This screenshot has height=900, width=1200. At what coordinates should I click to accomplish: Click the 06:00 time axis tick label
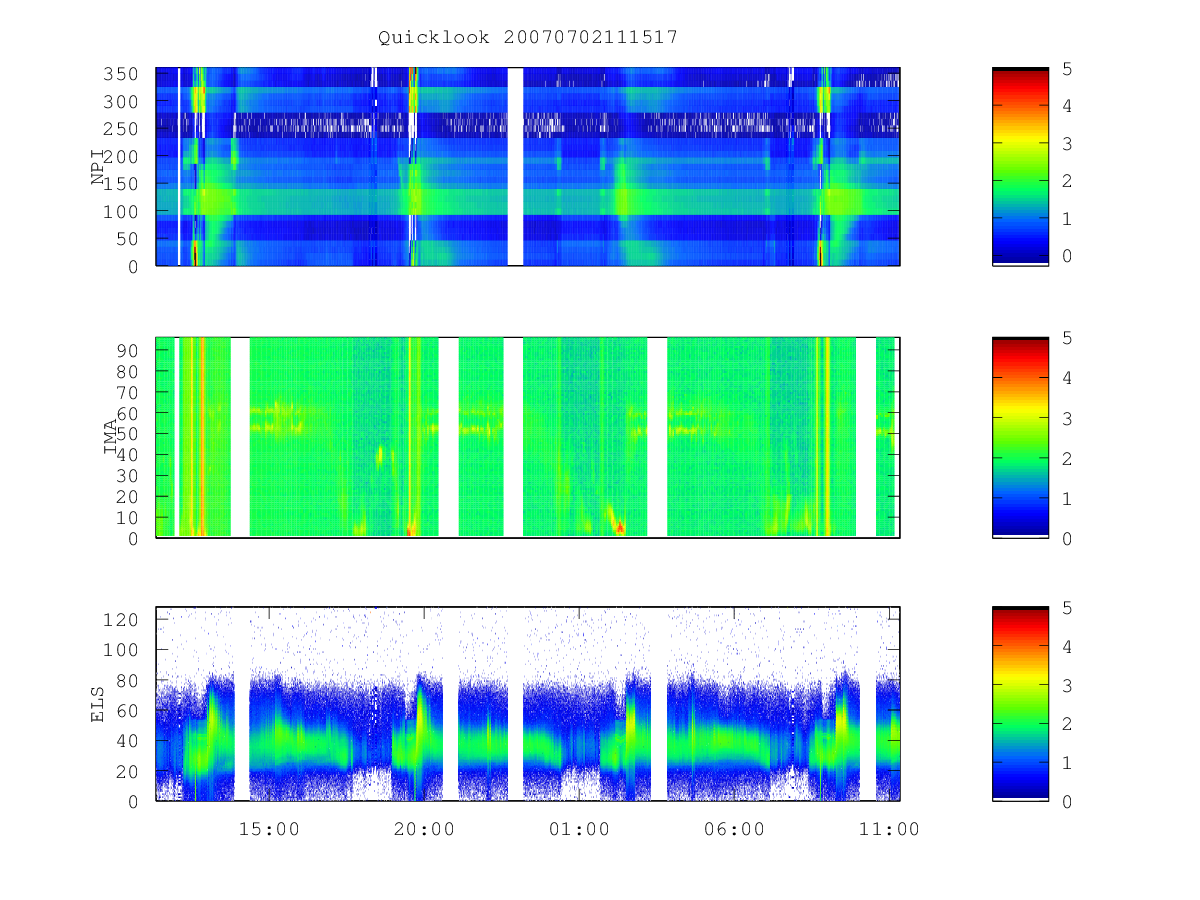pos(734,829)
